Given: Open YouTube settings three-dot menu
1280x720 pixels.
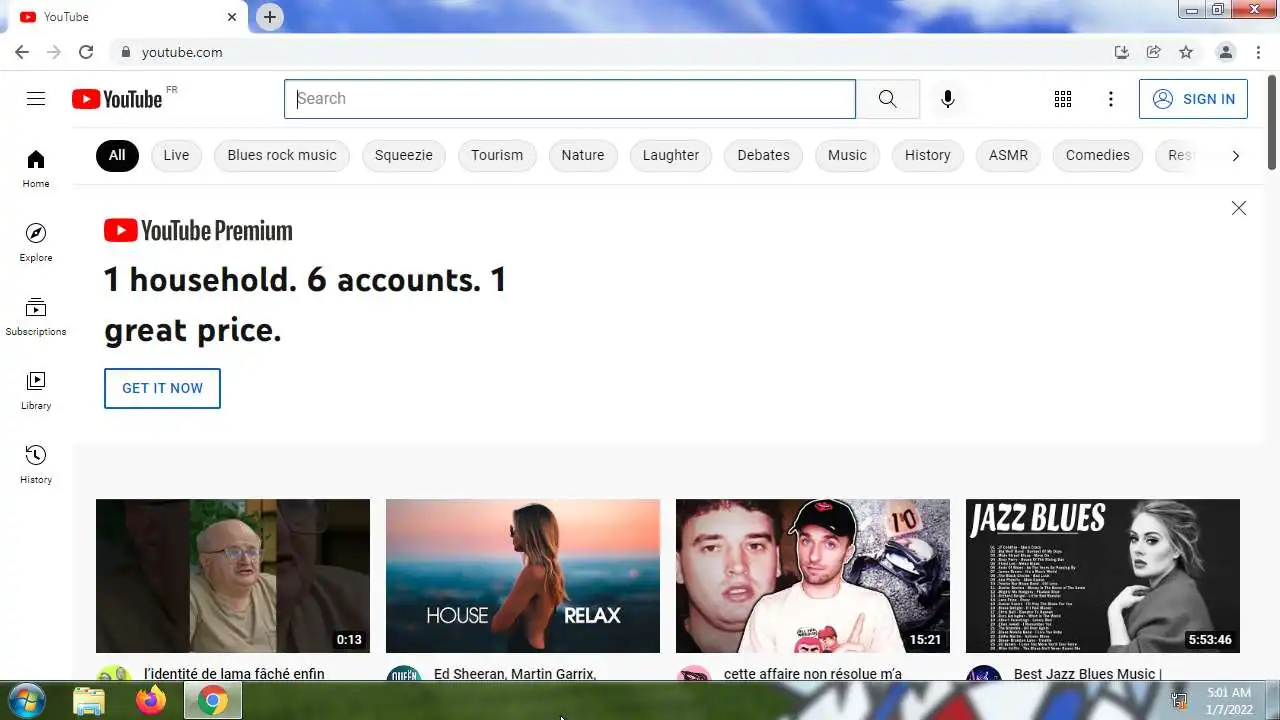Looking at the screenshot, I should pyautogui.click(x=1111, y=99).
